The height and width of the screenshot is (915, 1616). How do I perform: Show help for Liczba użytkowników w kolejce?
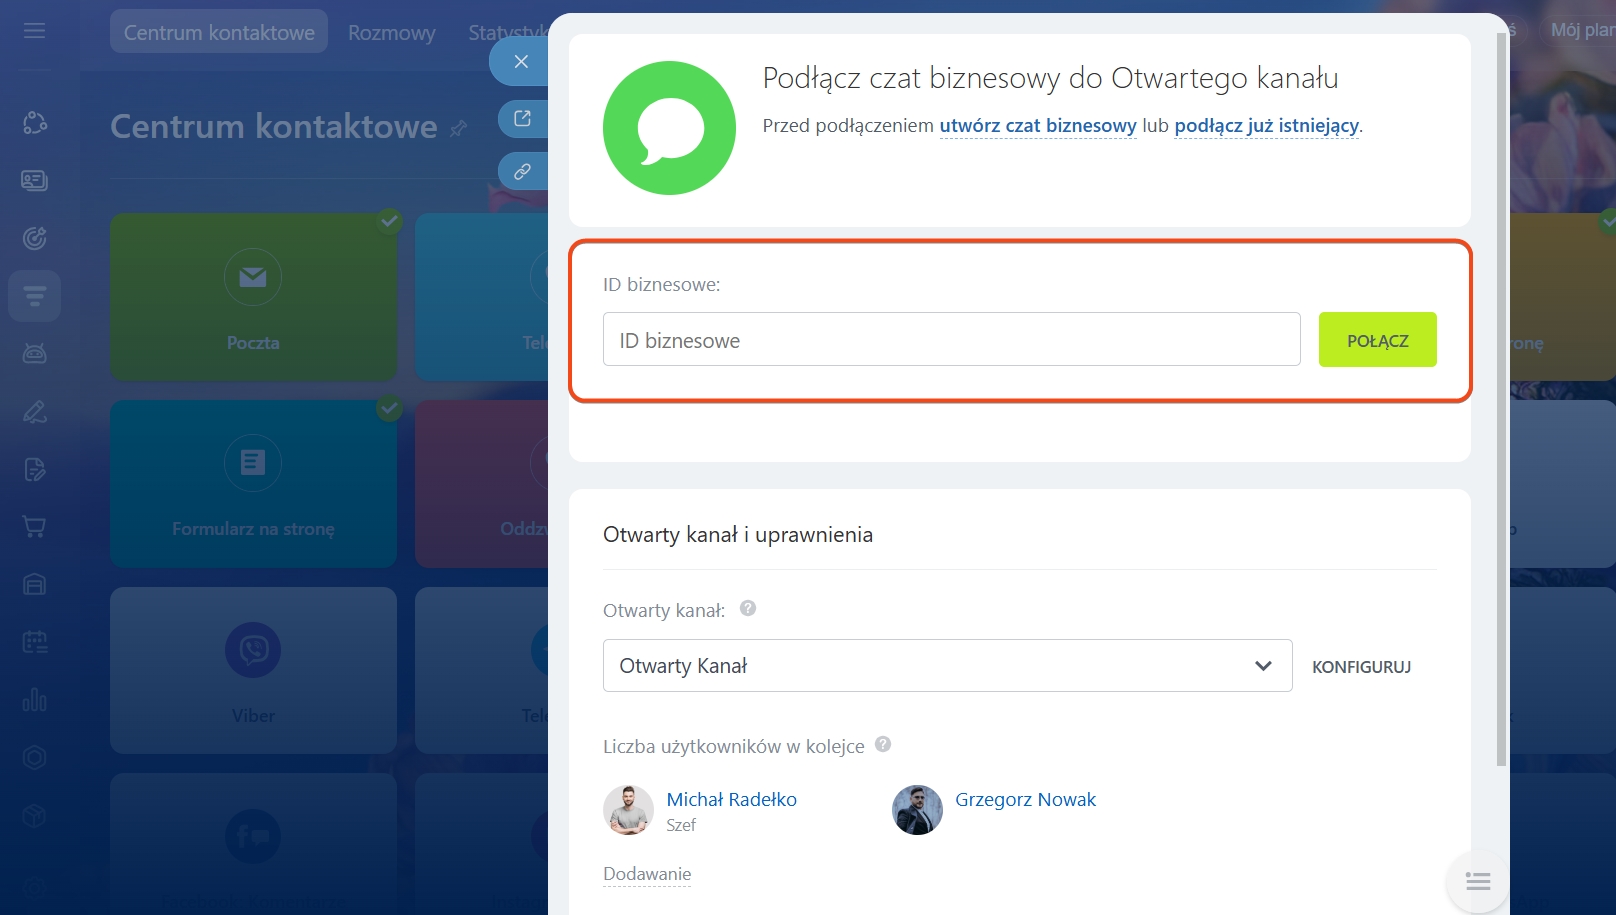pyautogui.click(x=883, y=744)
